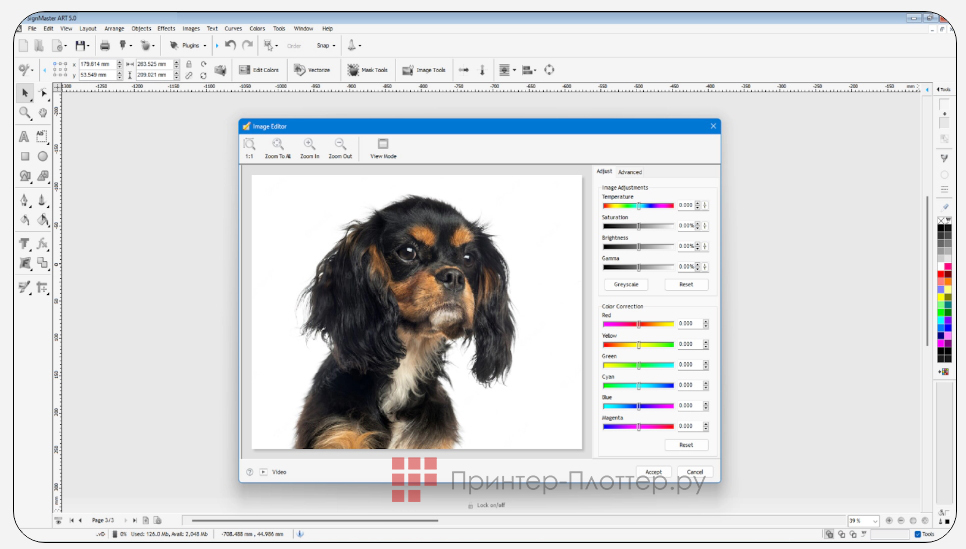Viewport: 966px width, 549px height.
Task: Switch to the Advanced tab
Action: (x=630, y=172)
